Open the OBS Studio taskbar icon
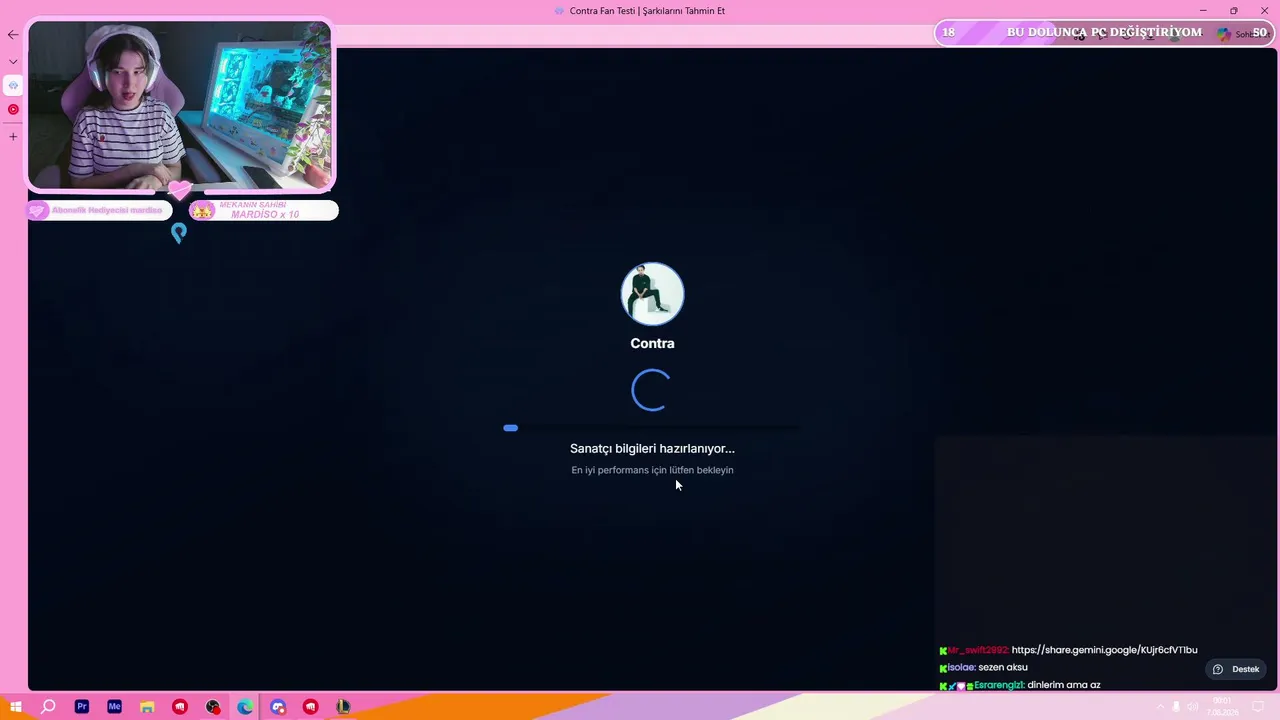Screen dimensions: 1280x720 (213, 707)
